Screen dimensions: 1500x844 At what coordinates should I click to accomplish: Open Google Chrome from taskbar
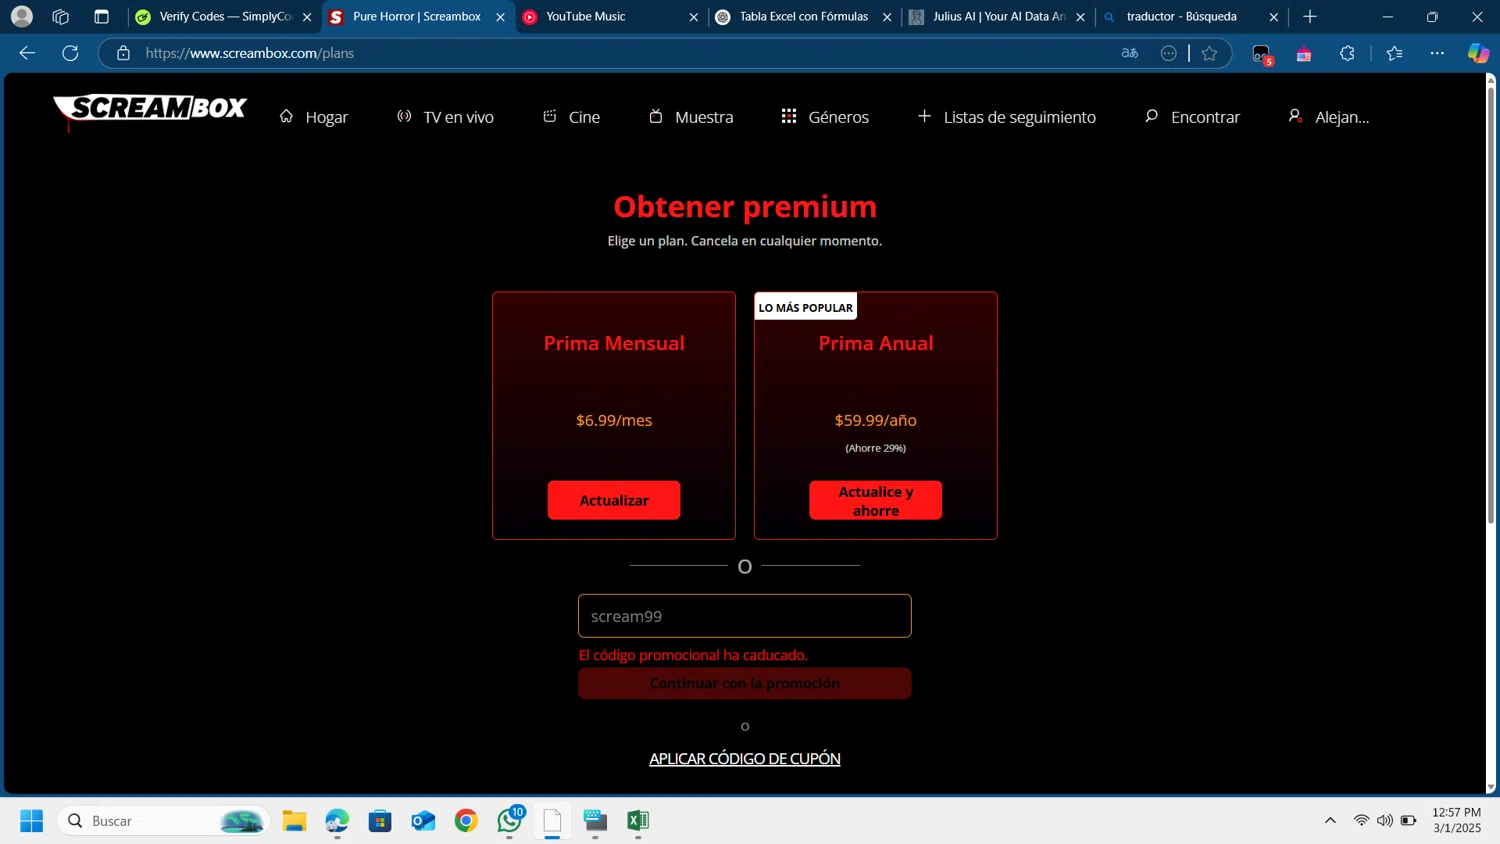[x=466, y=821]
